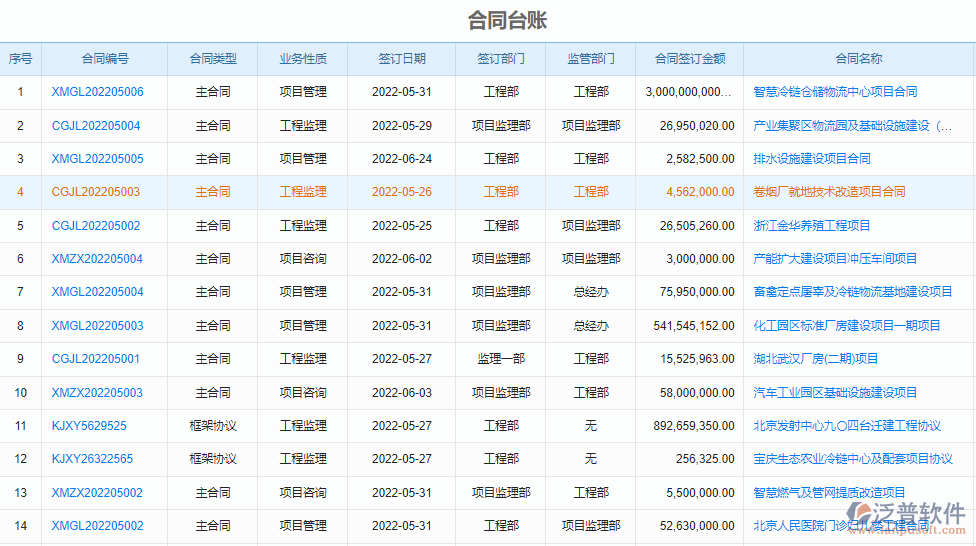The width and height of the screenshot is (976, 546).
Task: Select contract link KJXY5629525
Action: pos(89,426)
